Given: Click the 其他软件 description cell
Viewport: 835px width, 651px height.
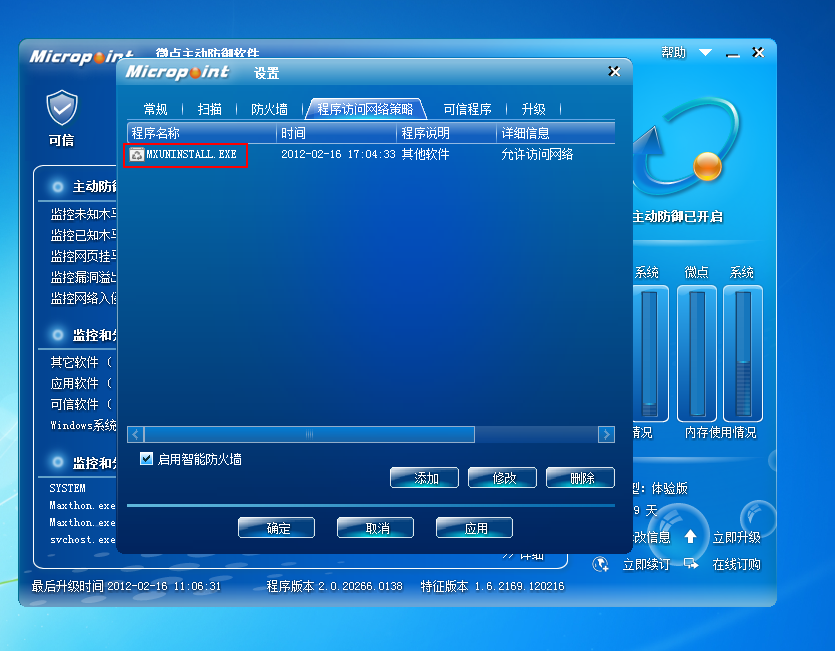Looking at the screenshot, I should [425, 154].
